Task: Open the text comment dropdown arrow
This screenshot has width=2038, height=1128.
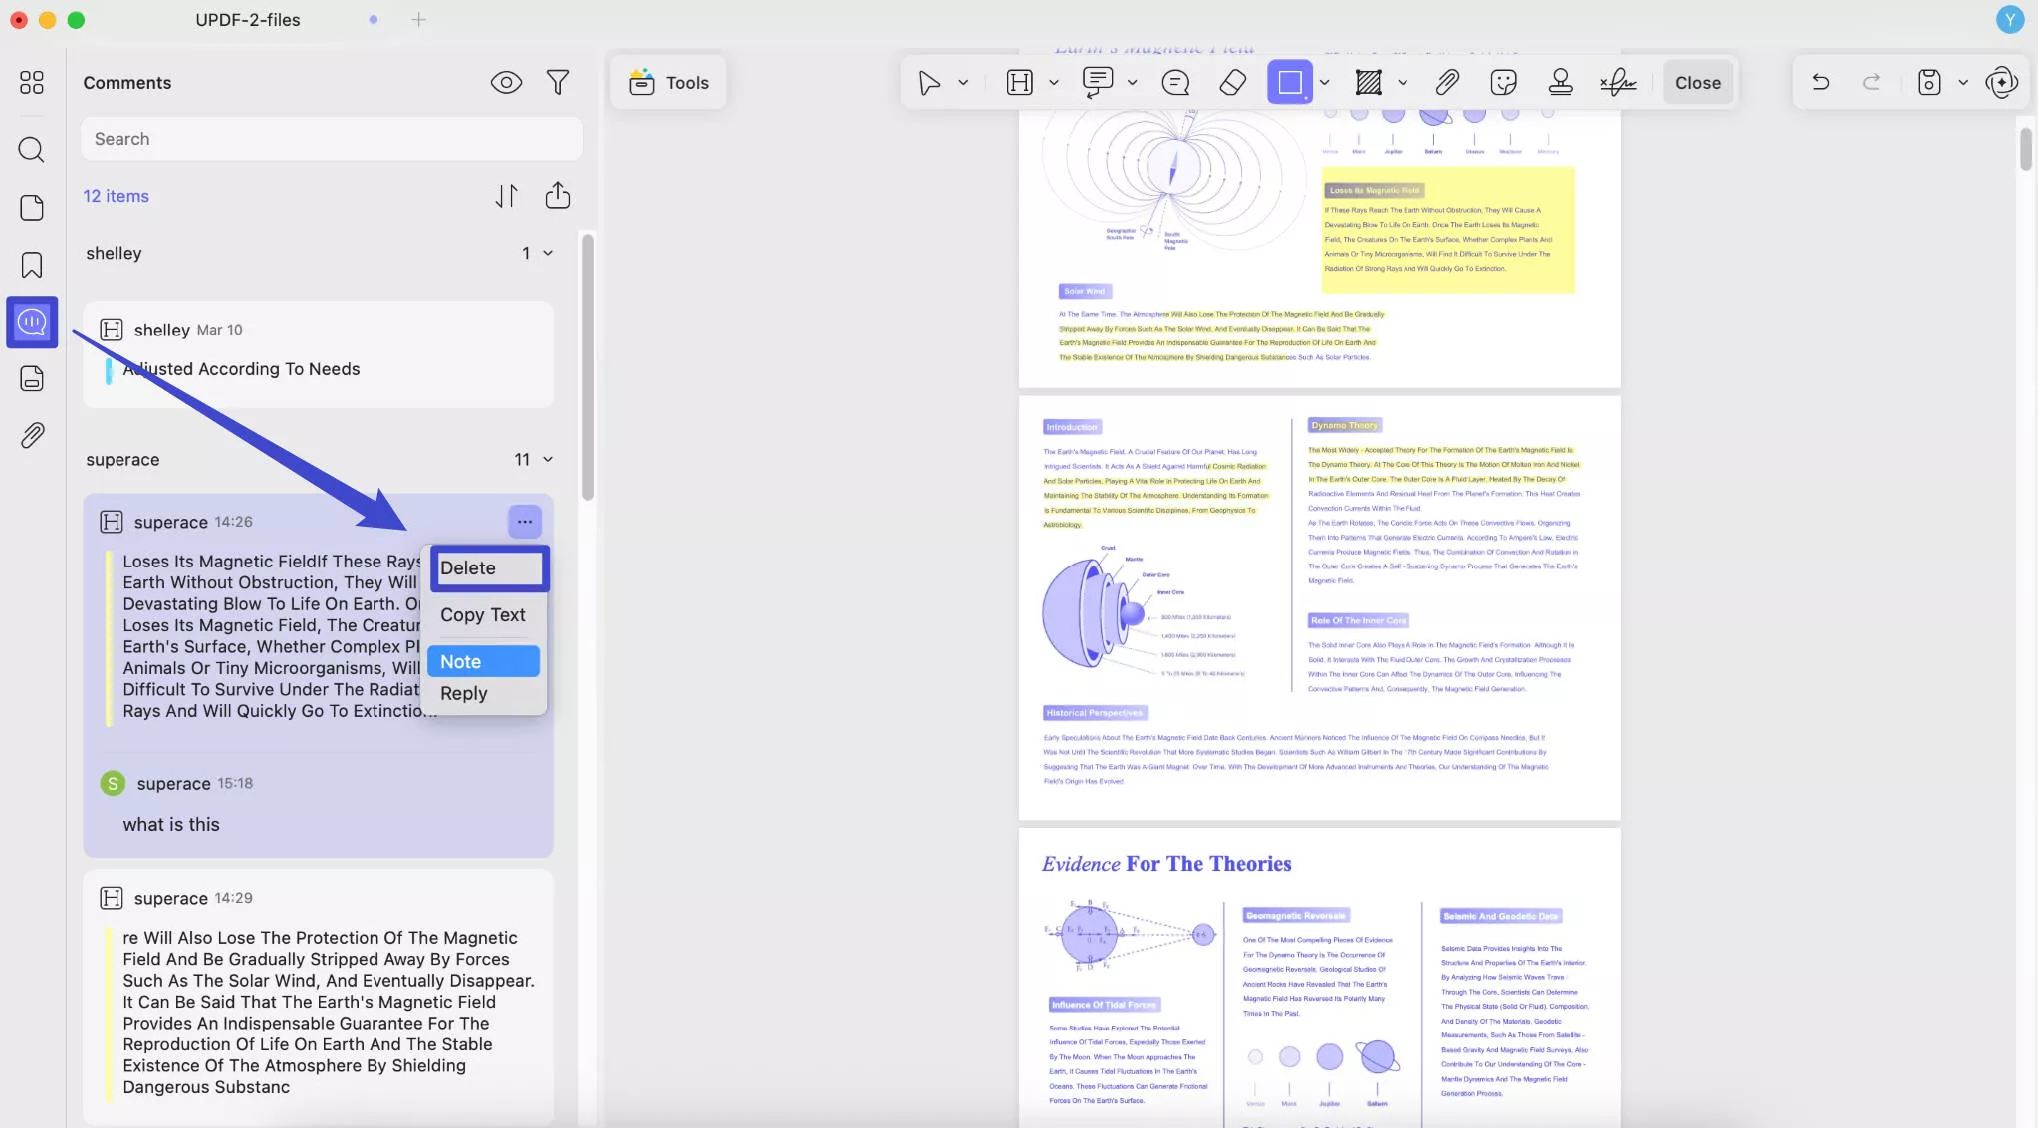Action: click(x=1132, y=83)
